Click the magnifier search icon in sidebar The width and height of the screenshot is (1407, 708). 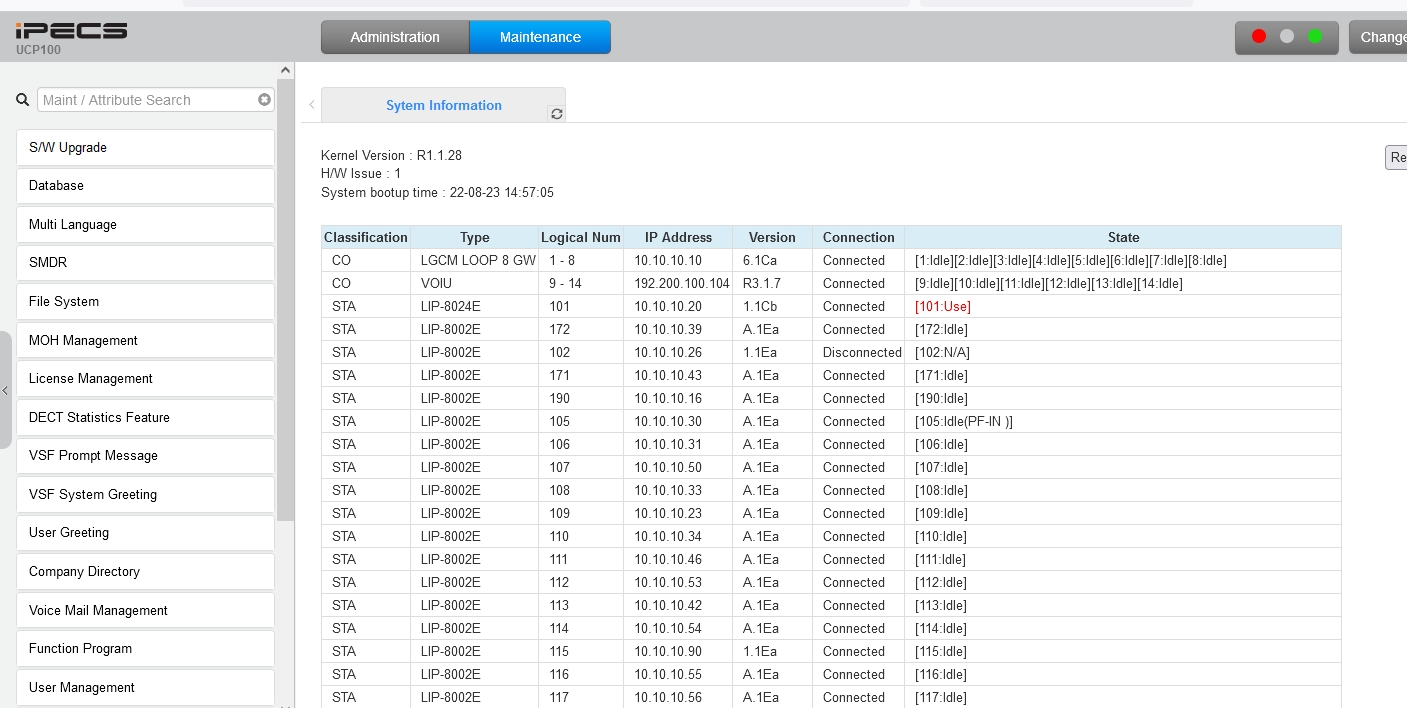tap(23, 100)
